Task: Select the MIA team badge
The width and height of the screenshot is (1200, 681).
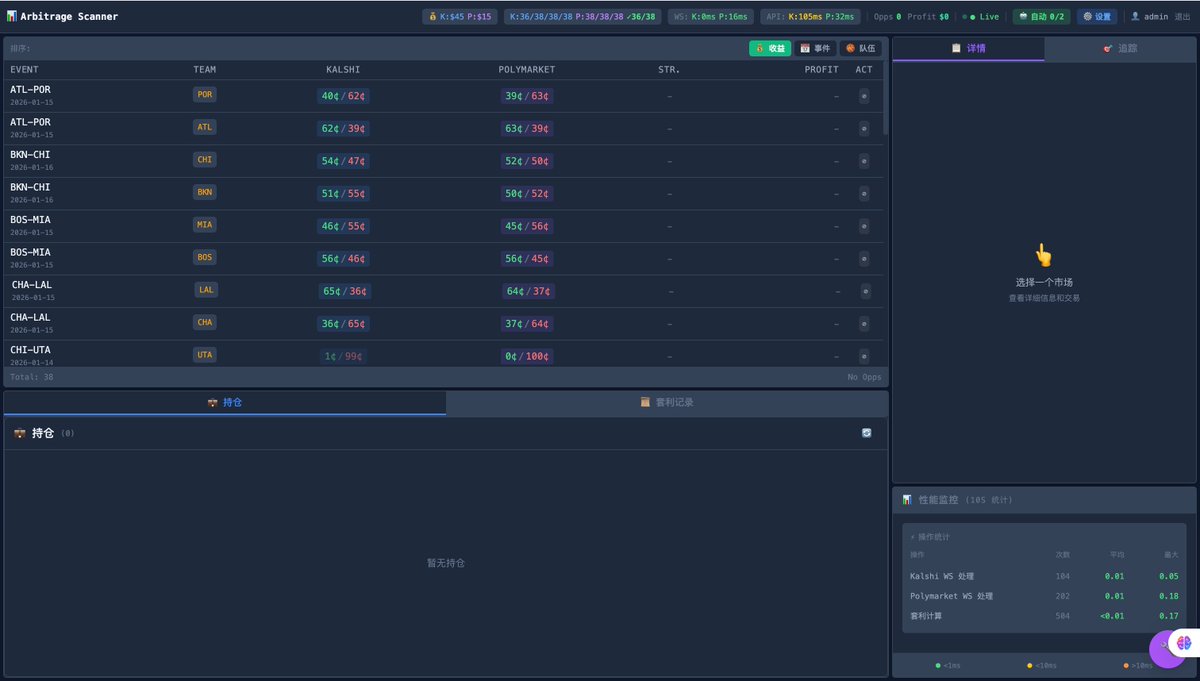Action: (x=205, y=225)
